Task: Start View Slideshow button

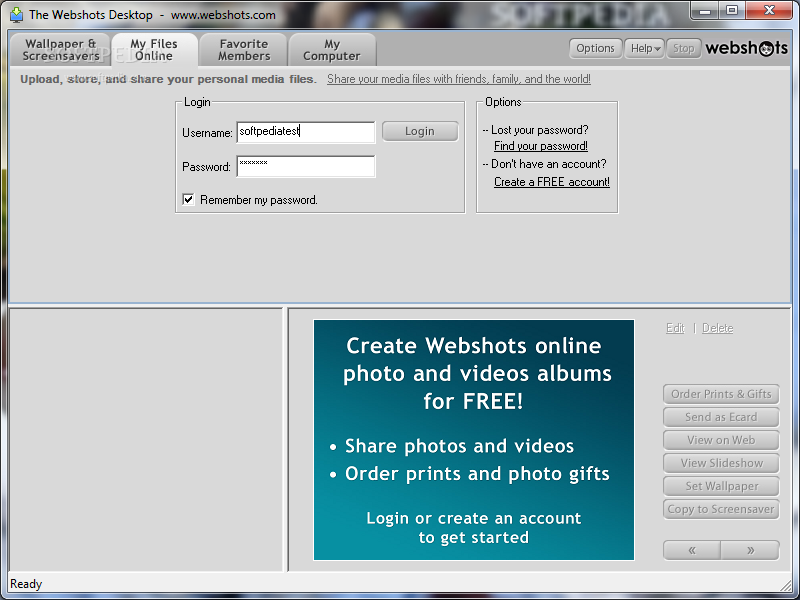Action: (x=721, y=463)
